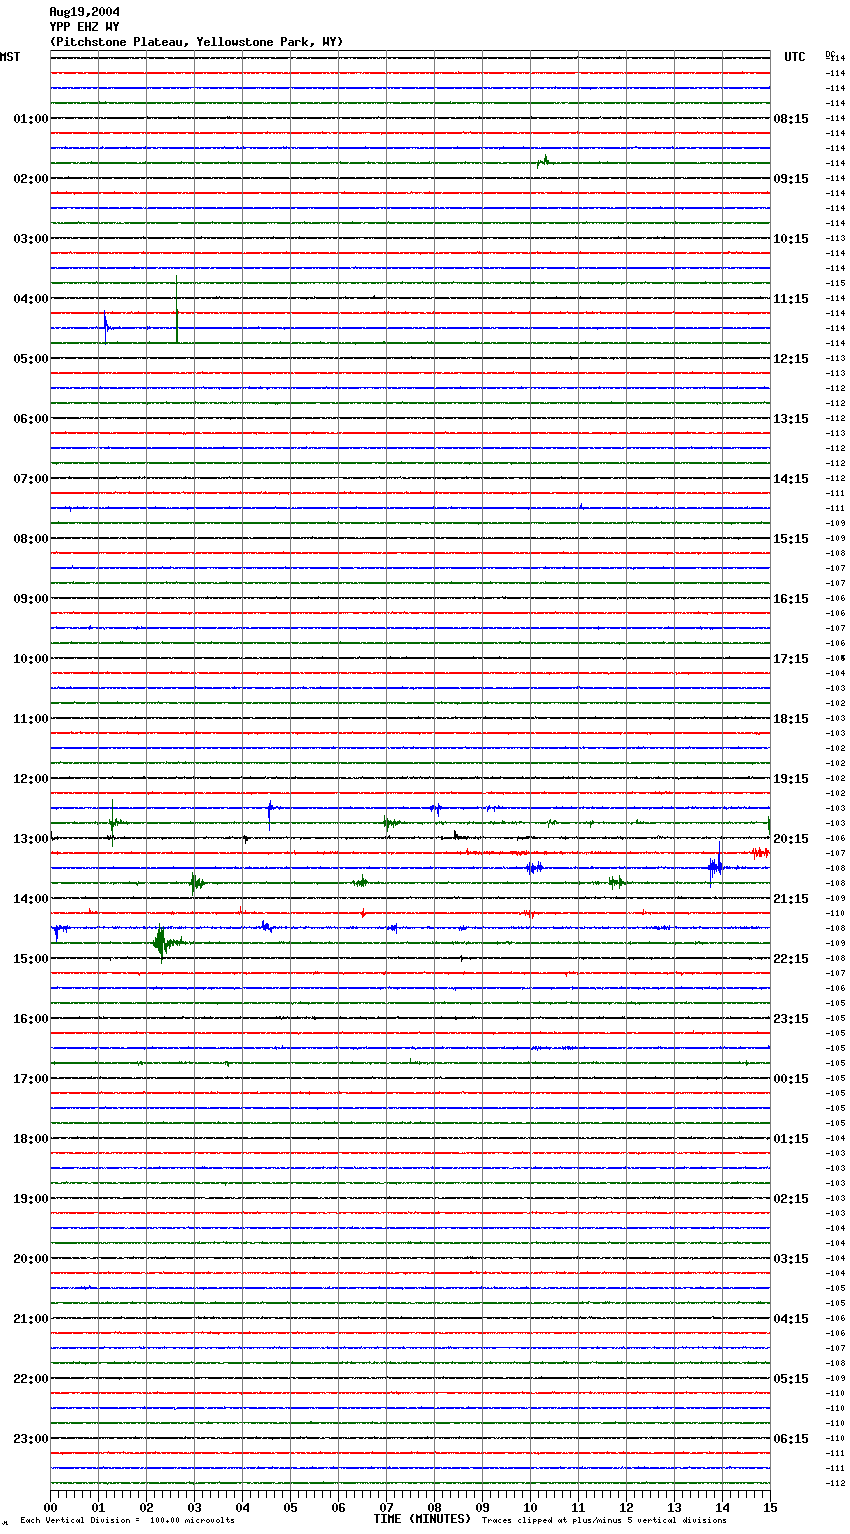Click the 00:15 UTC time label
This screenshot has height=1534, width=850.
(x=791, y=1079)
